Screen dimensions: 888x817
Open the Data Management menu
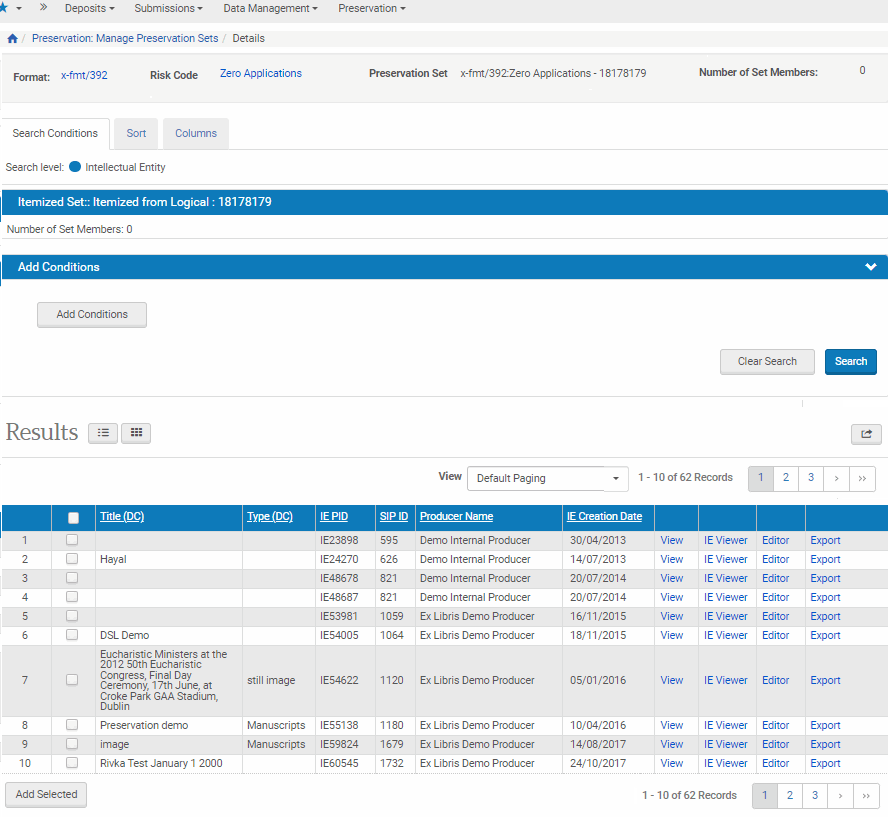click(x=270, y=8)
